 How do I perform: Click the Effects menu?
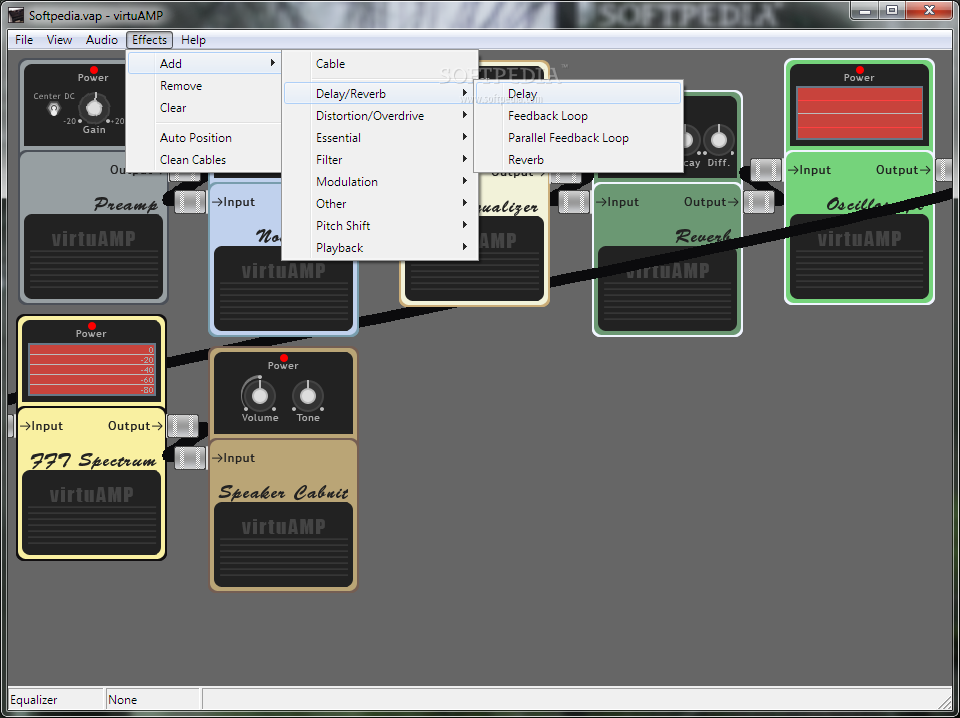pos(149,40)
